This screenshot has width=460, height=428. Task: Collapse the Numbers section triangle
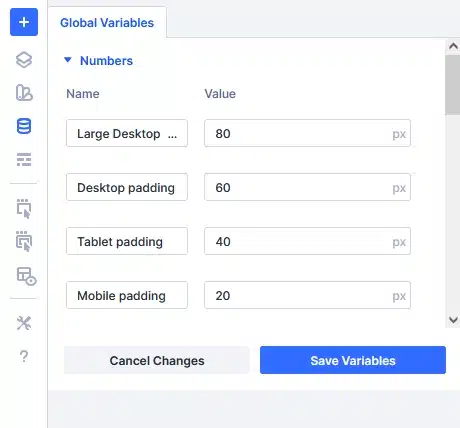click(68, 60)
